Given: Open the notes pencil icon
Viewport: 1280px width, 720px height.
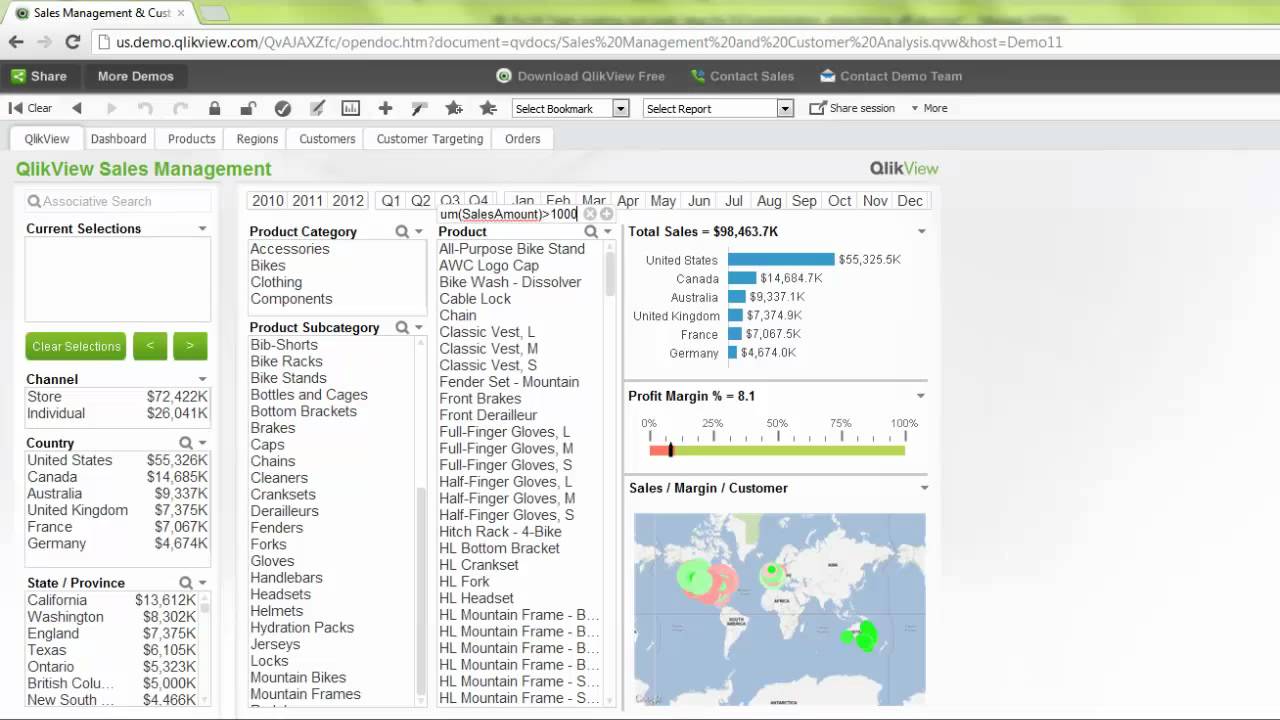Looking at the screenshot, I should (x=317, y=108).
